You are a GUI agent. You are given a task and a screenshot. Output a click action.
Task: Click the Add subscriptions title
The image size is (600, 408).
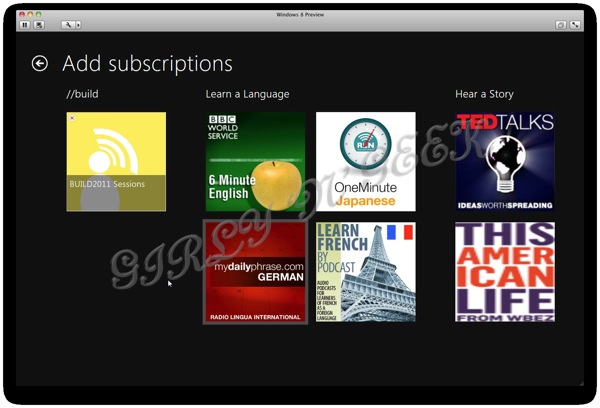coord(148,64)
